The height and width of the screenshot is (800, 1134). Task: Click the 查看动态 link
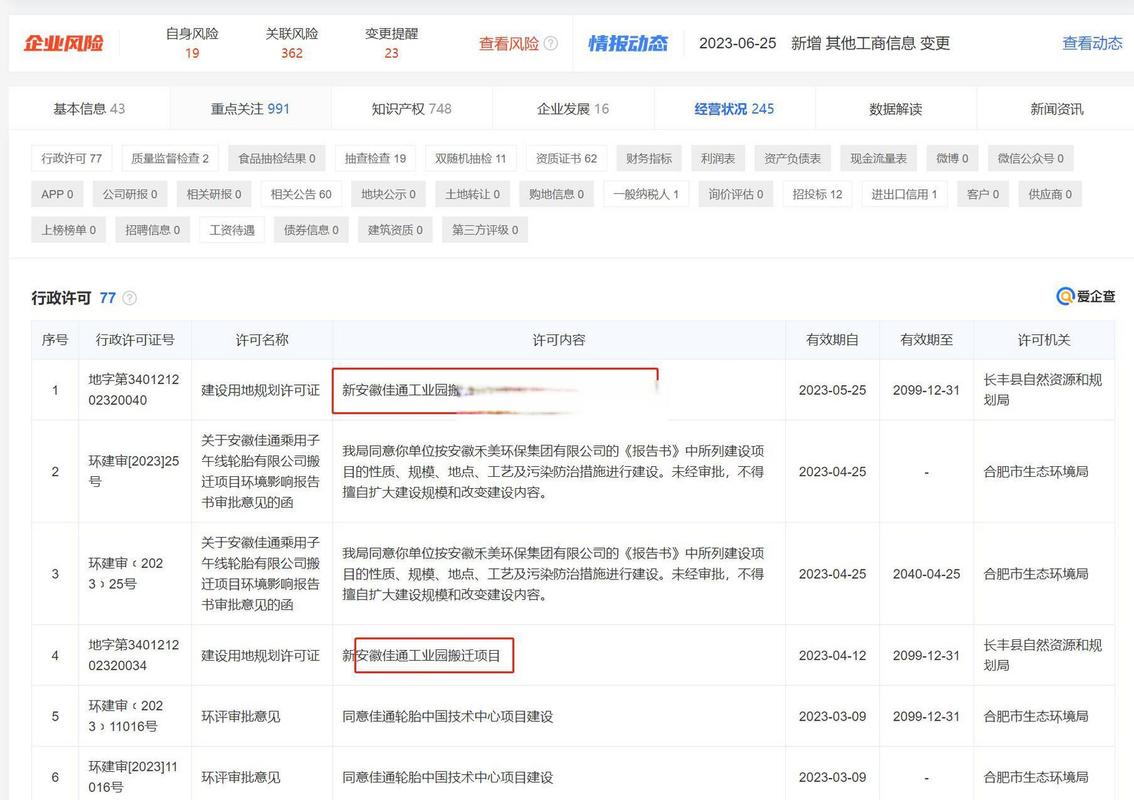1092,43
